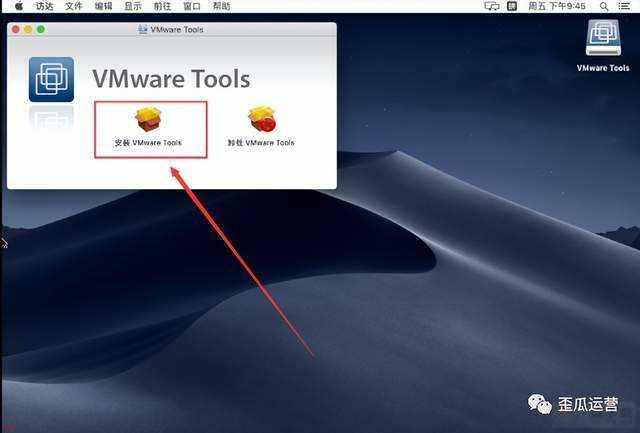The width and height of the screenshot is (640, 433).
Task: Click the 卸载 VMware Tools uninstaller icon
Action: click(x=262, y=119)
